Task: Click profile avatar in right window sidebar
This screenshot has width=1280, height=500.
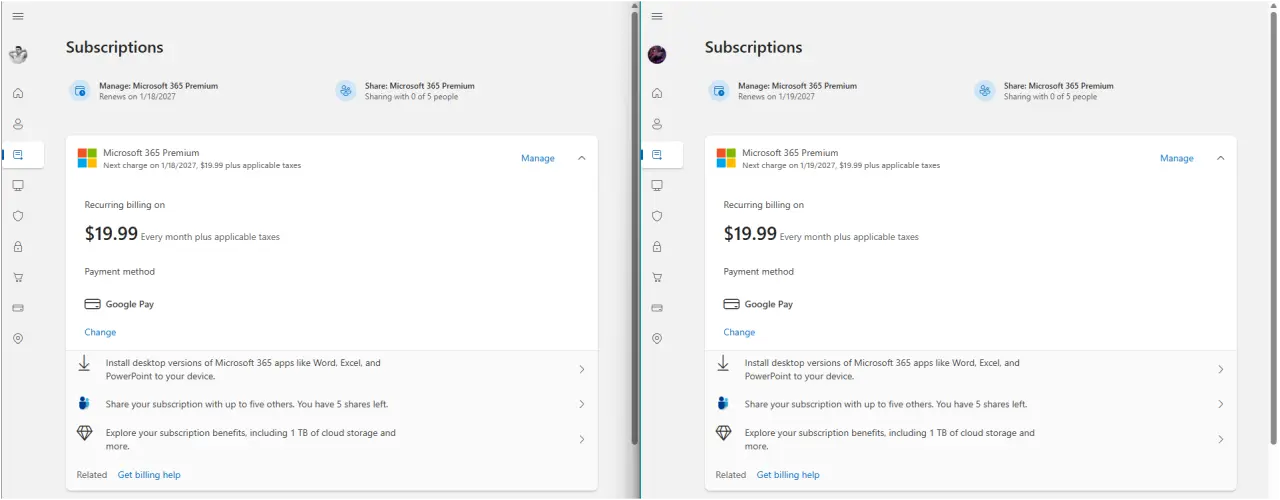Action: pyautogui.click(x=657, y=54)
